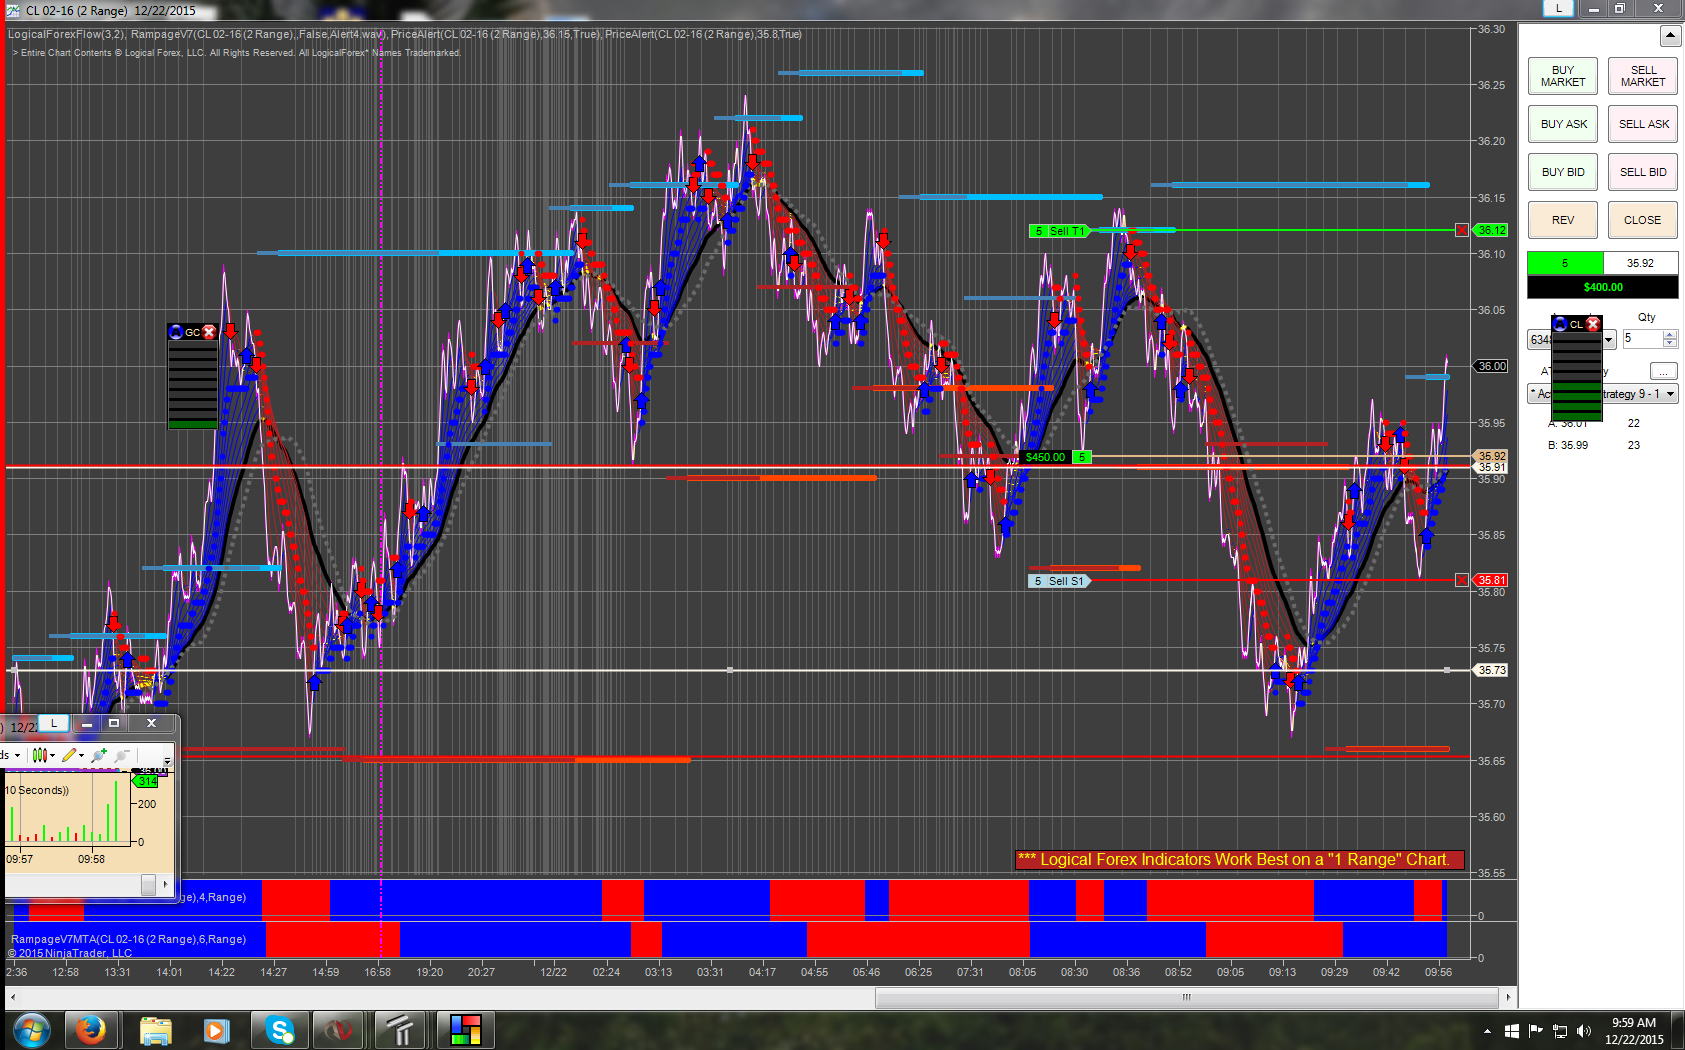Click the ATM strategy ellipsis button
The width and height of the screenshot is (1685, 1050).
[1663, 371]
